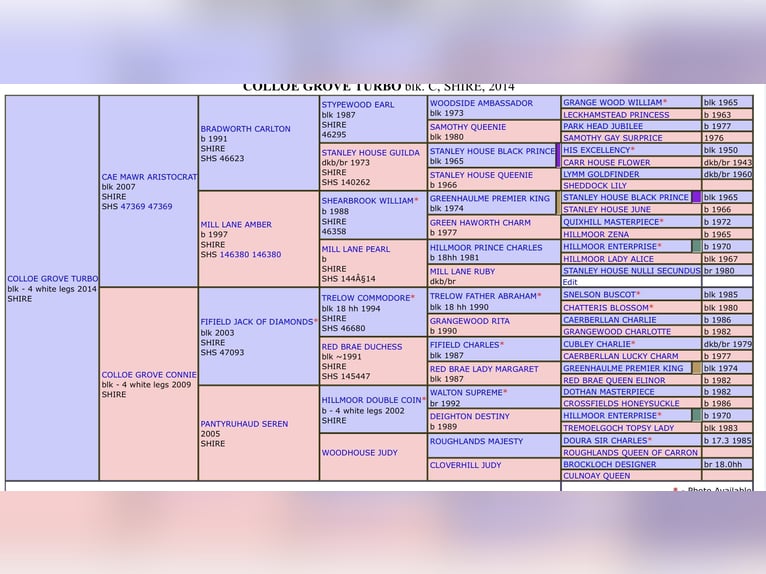Click the red asterisk beside Snelson Buscot

point(640,295)
